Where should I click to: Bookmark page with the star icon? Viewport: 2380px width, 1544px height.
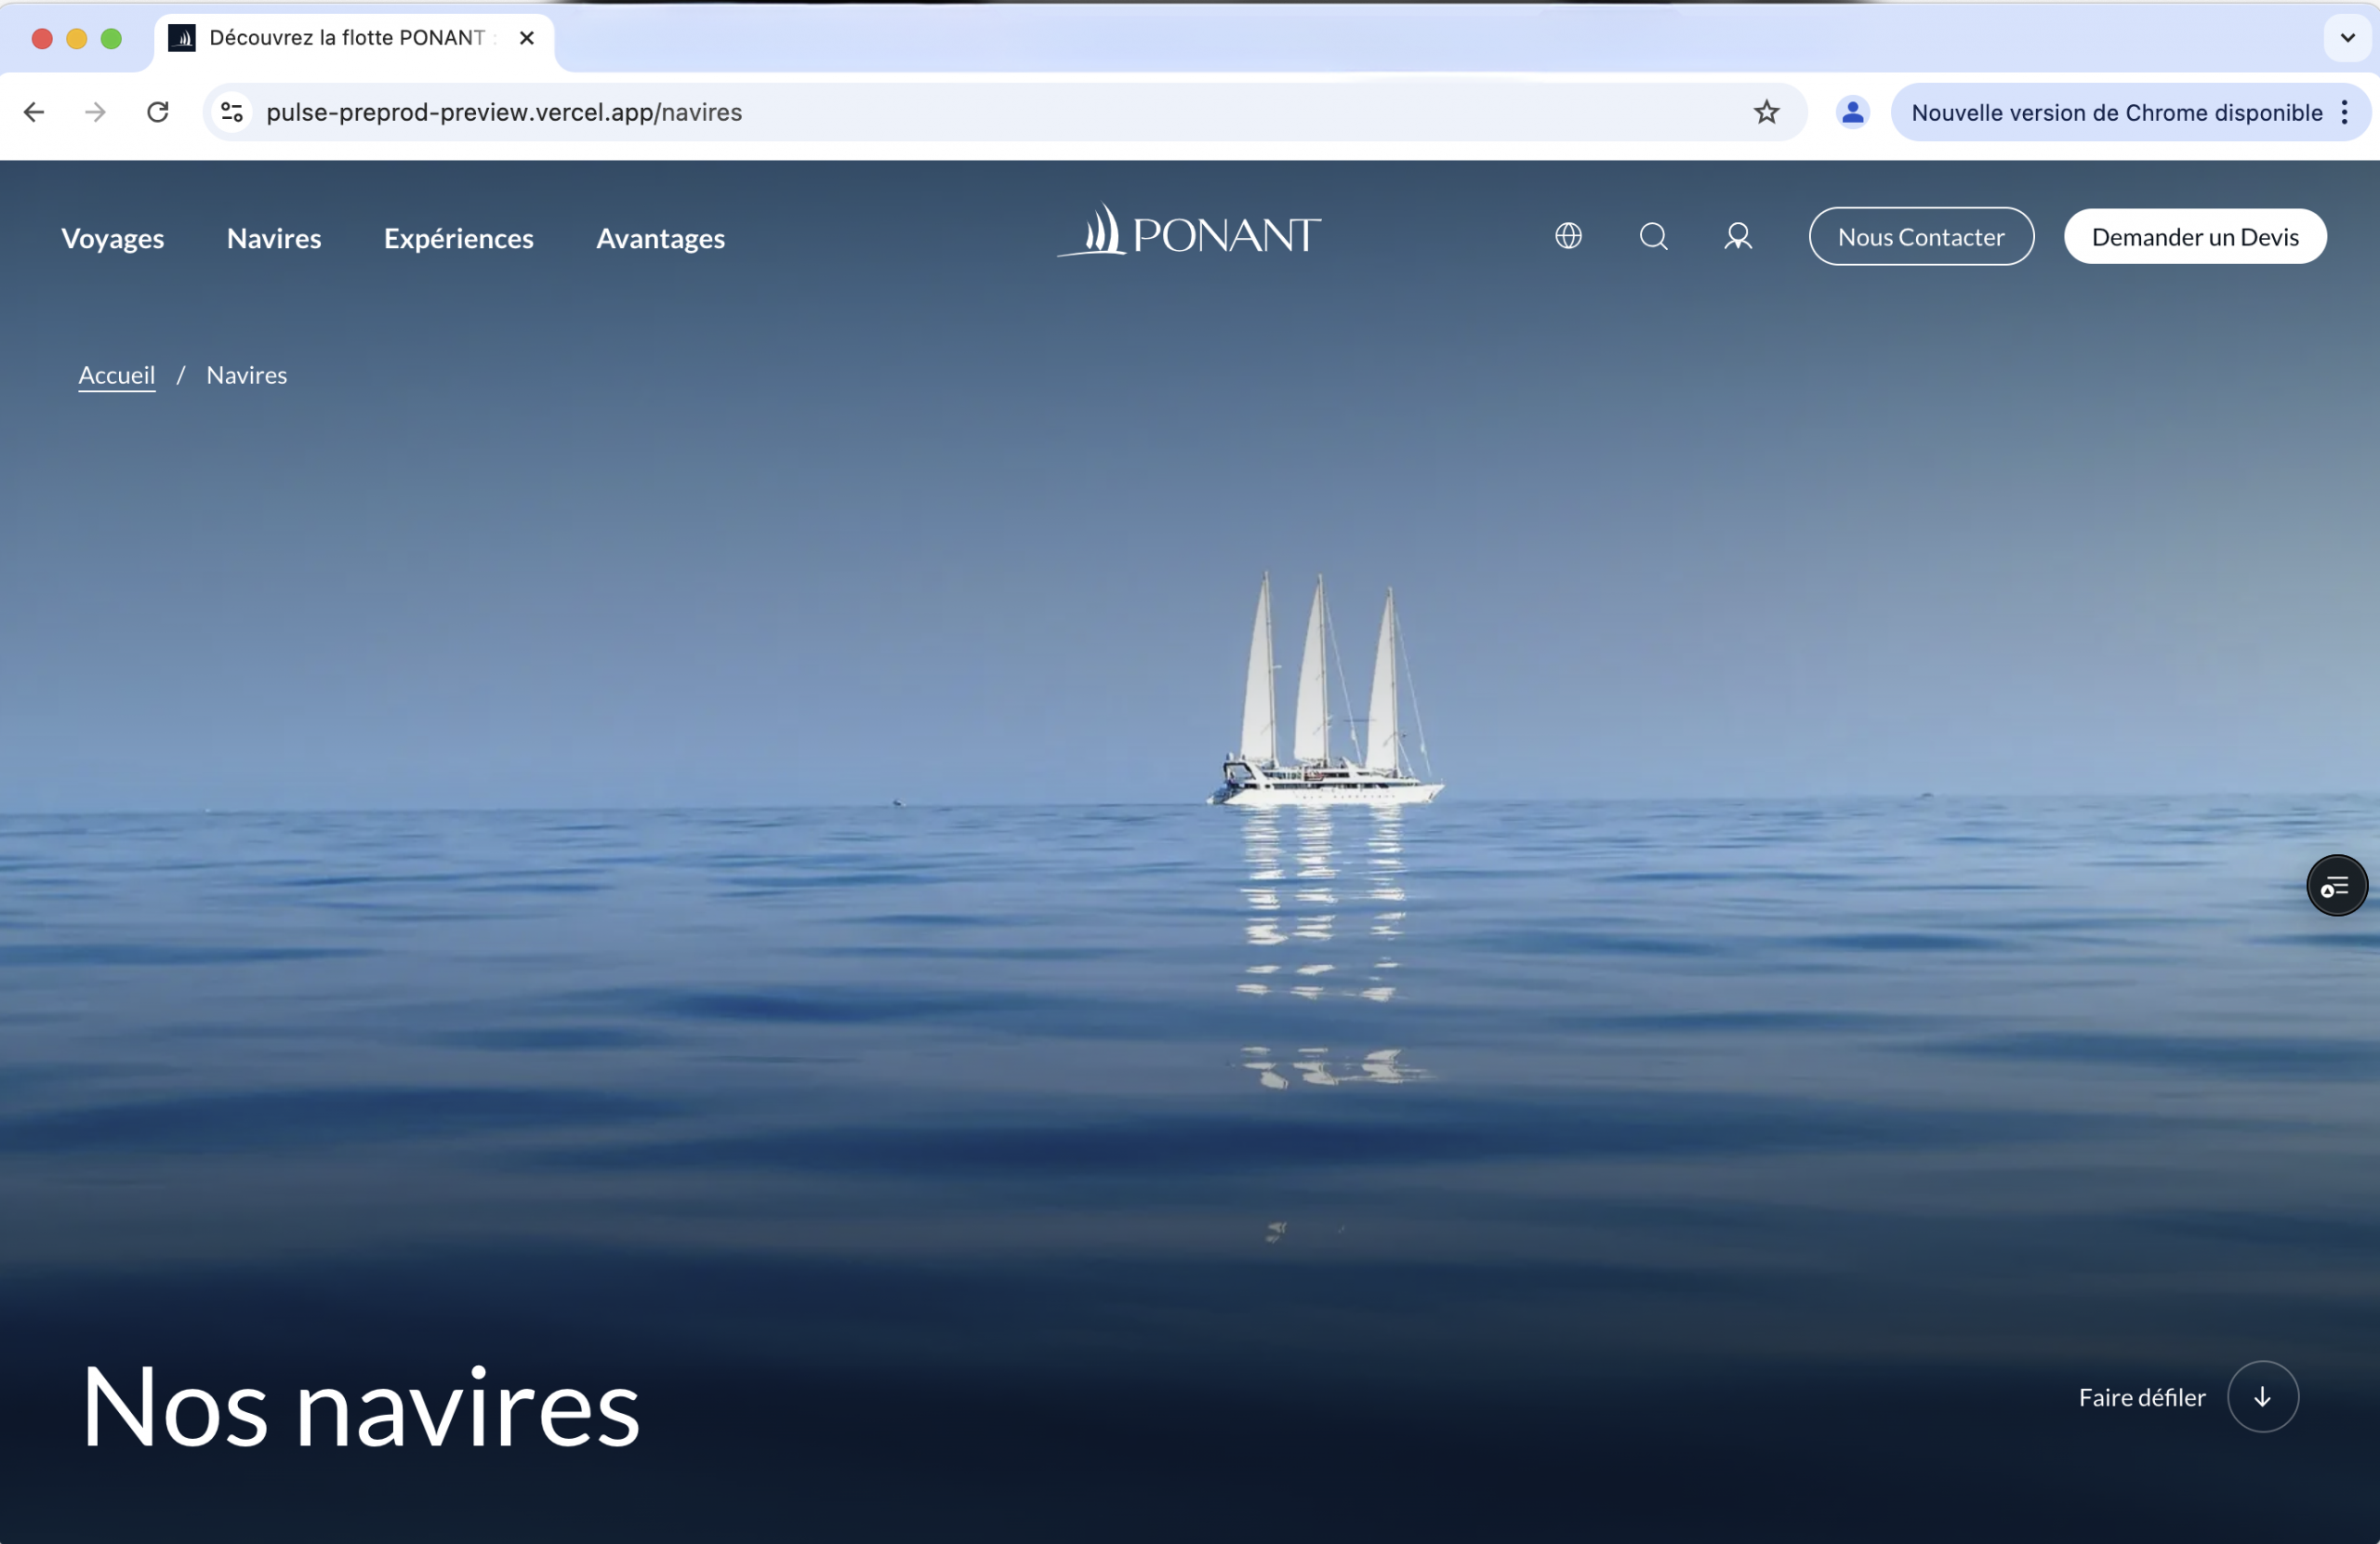1766,112
